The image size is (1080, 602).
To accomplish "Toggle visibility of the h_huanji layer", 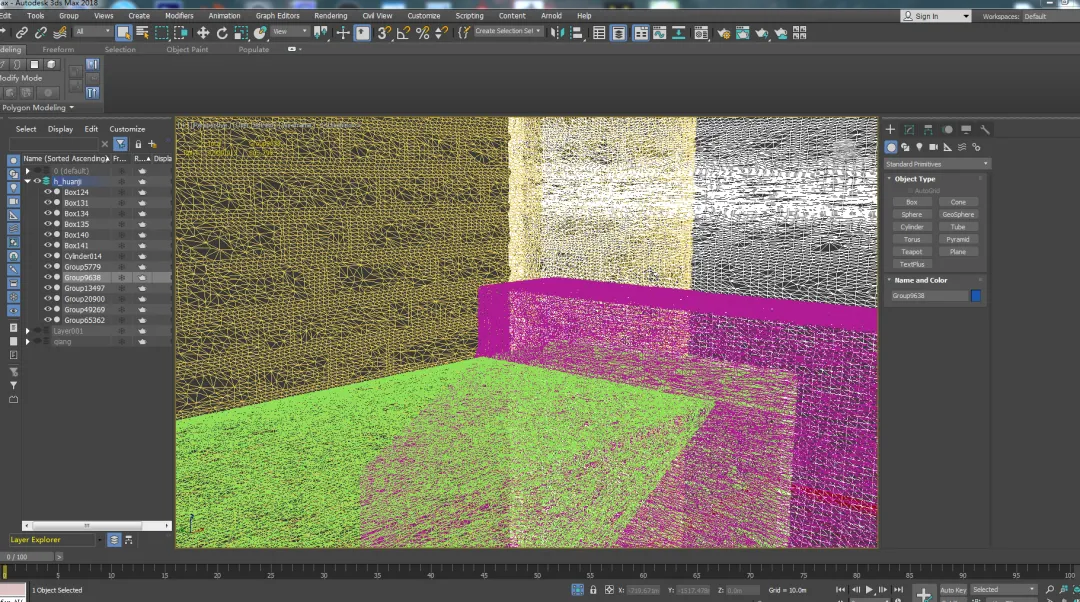I will click(37, 181).
